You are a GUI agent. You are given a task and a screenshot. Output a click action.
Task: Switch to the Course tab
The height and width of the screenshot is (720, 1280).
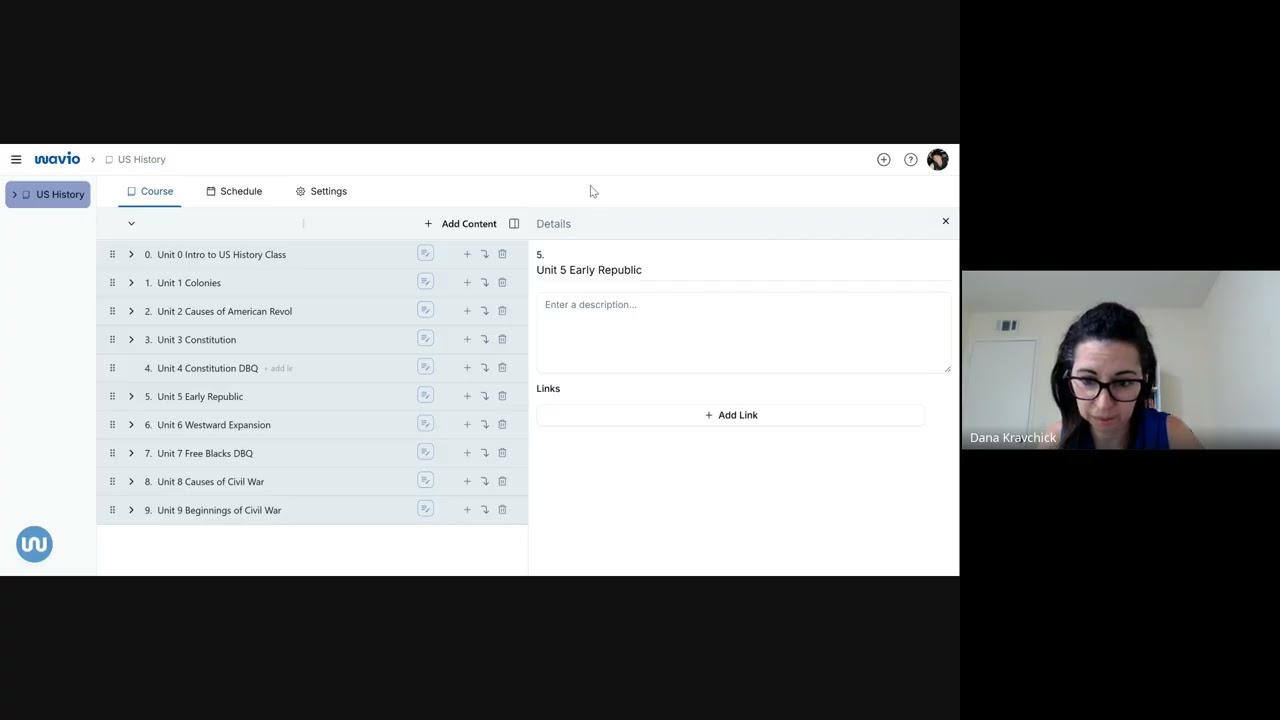150,191
